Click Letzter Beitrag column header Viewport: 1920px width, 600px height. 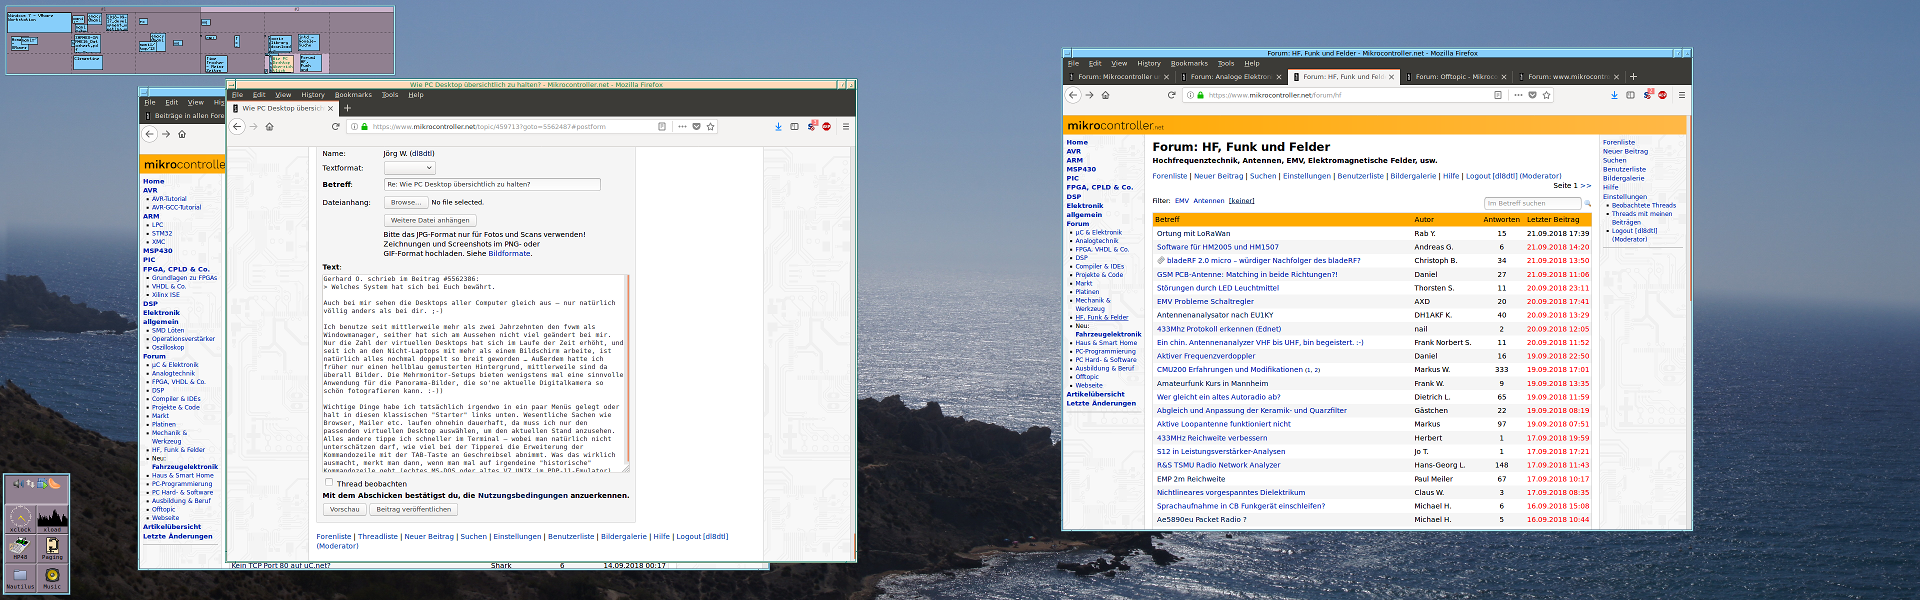1553,220
